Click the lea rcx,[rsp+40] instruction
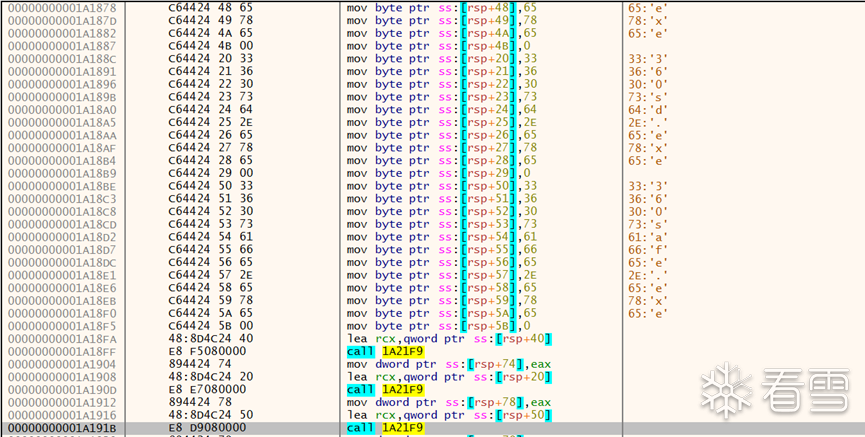 (449, 339)
